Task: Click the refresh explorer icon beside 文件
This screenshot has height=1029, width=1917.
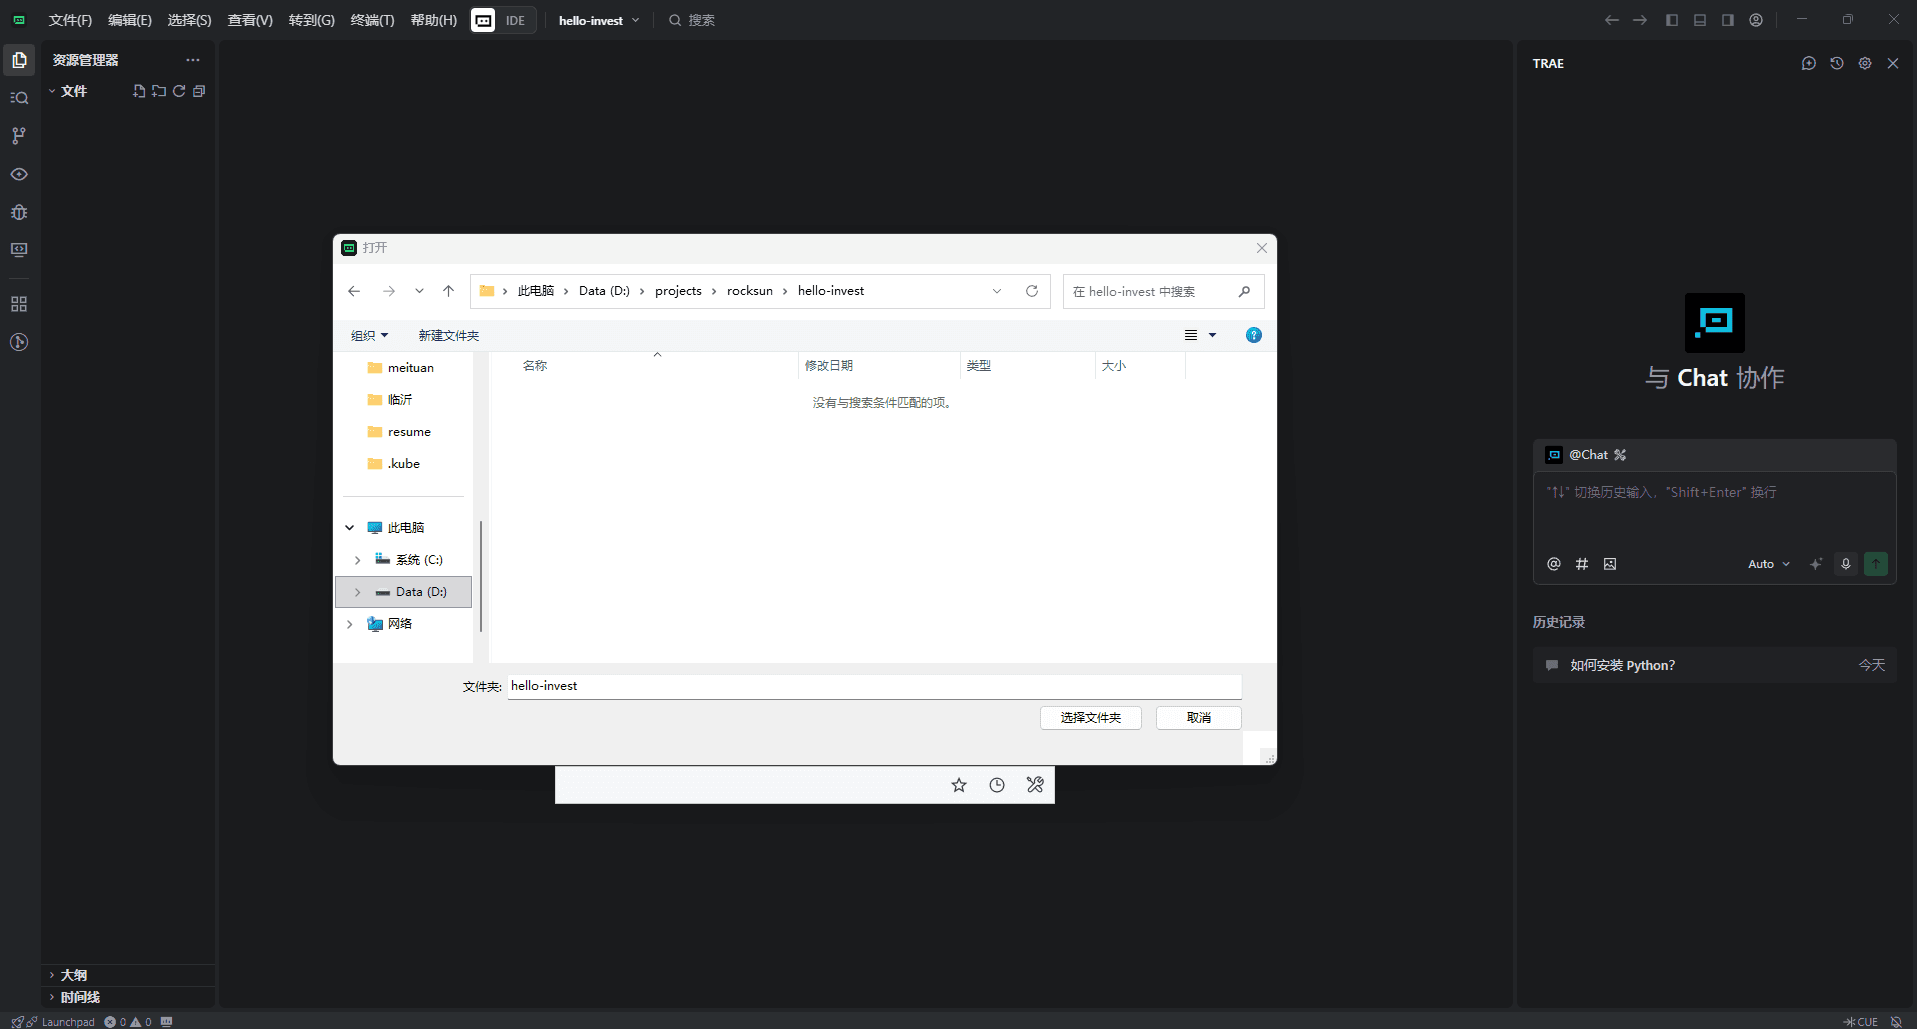Action: tap(179, 91)
